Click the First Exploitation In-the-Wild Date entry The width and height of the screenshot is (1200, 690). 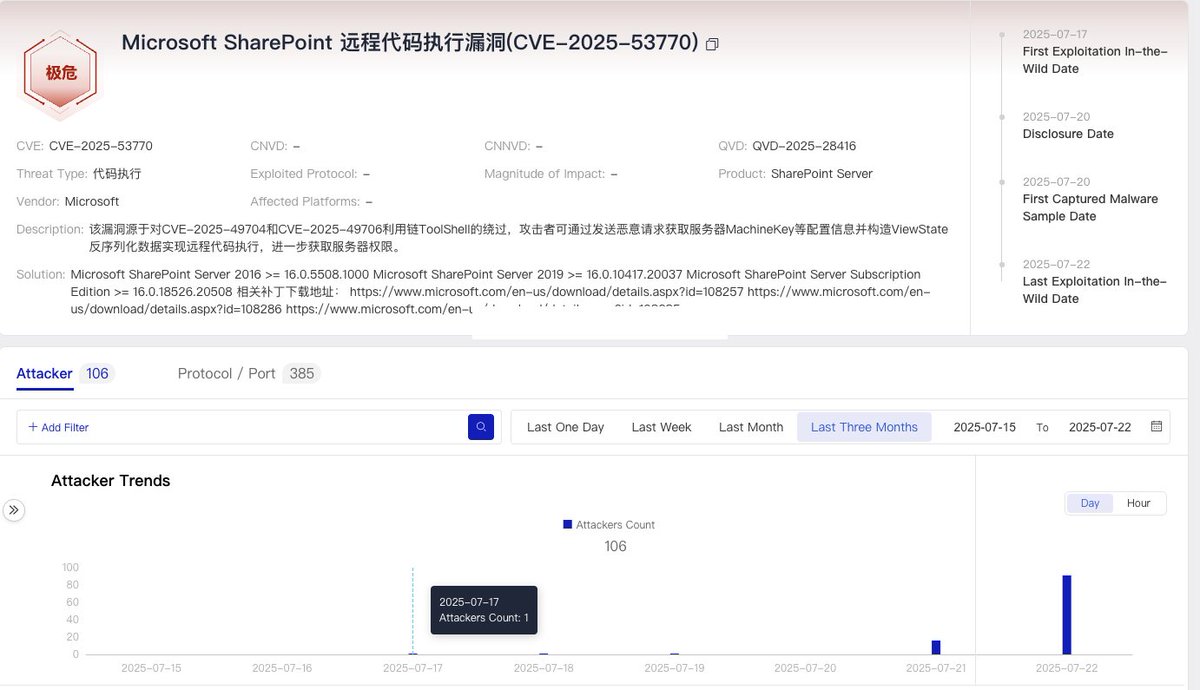coord(1094,52)
